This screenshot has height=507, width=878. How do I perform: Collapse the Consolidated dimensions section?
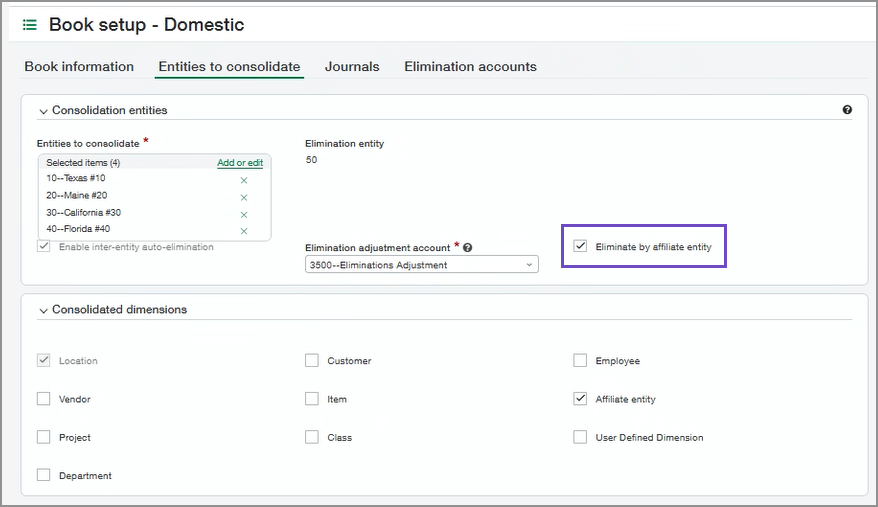click(43, 311)
